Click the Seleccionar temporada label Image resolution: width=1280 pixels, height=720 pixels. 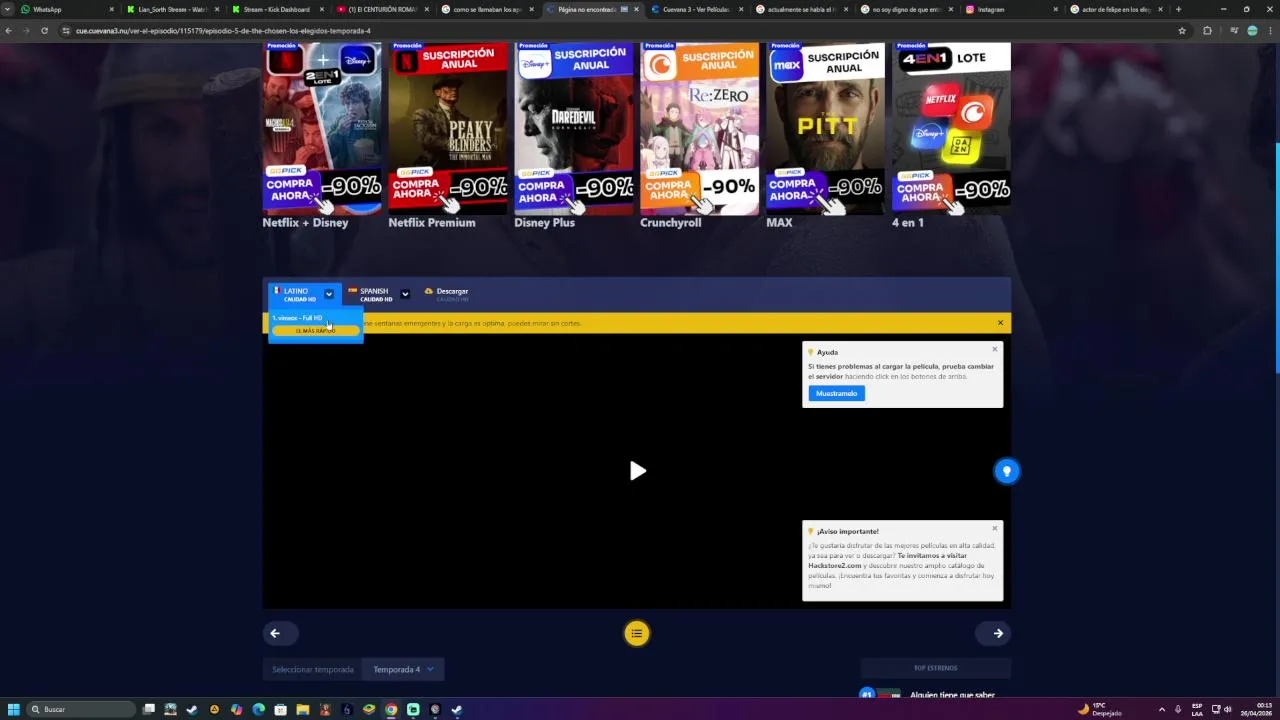(x=313, y=670)
